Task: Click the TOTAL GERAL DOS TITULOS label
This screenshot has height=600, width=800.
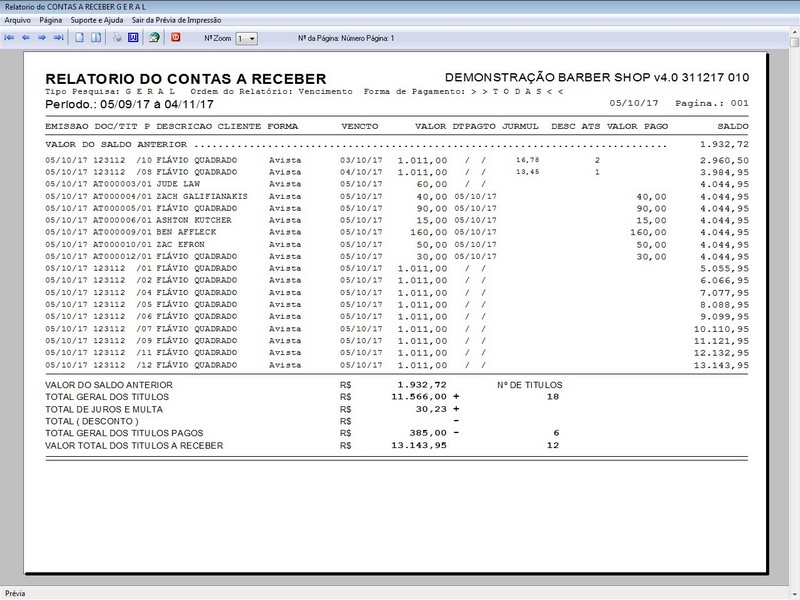Action: click(x=107, y=397)
